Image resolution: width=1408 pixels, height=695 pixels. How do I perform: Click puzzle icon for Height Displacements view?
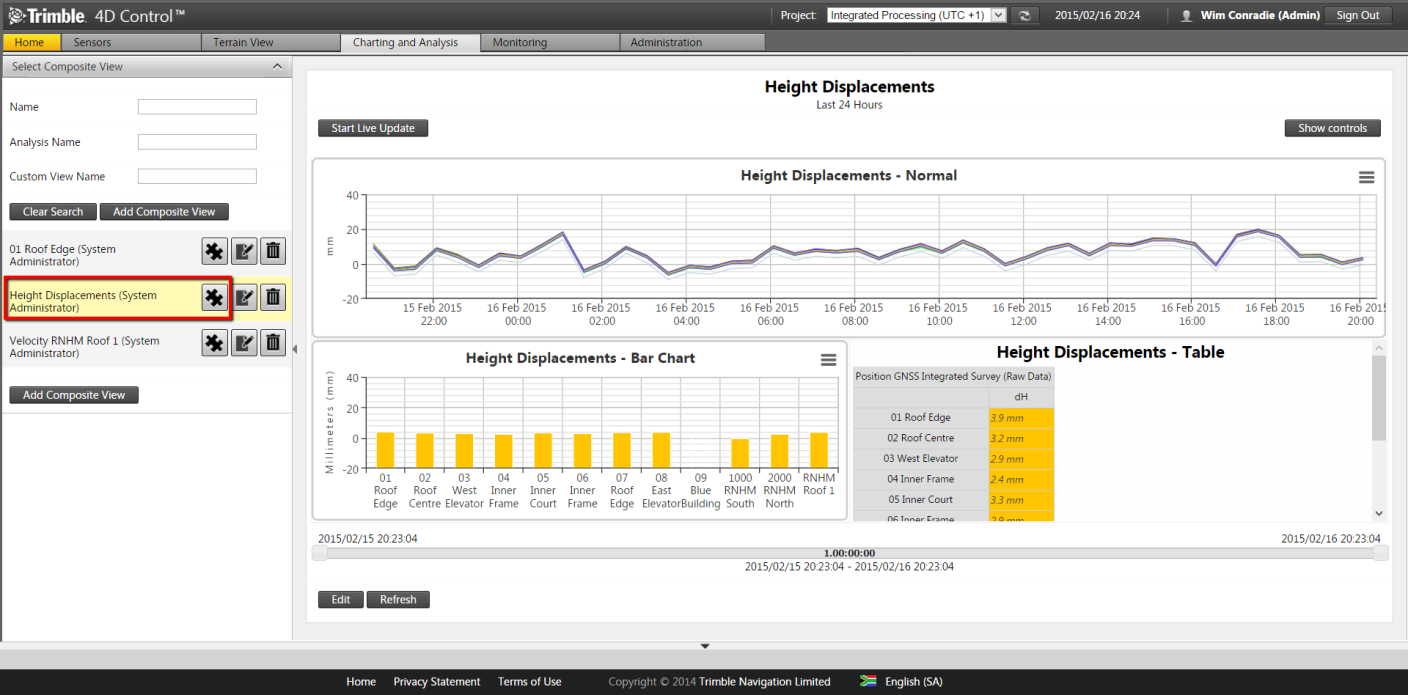(x=214, y=297)
